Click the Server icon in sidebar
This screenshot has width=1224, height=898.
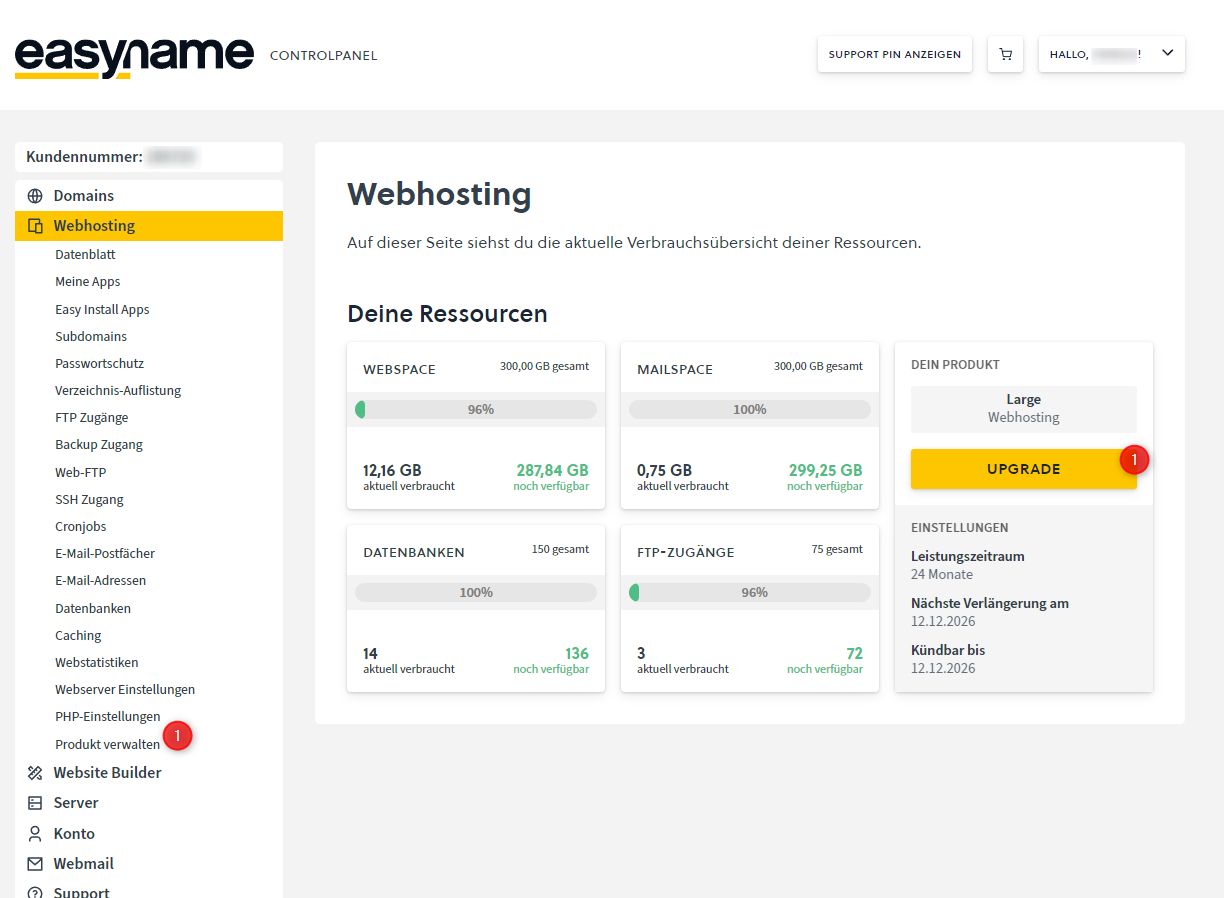pos(35,803)
